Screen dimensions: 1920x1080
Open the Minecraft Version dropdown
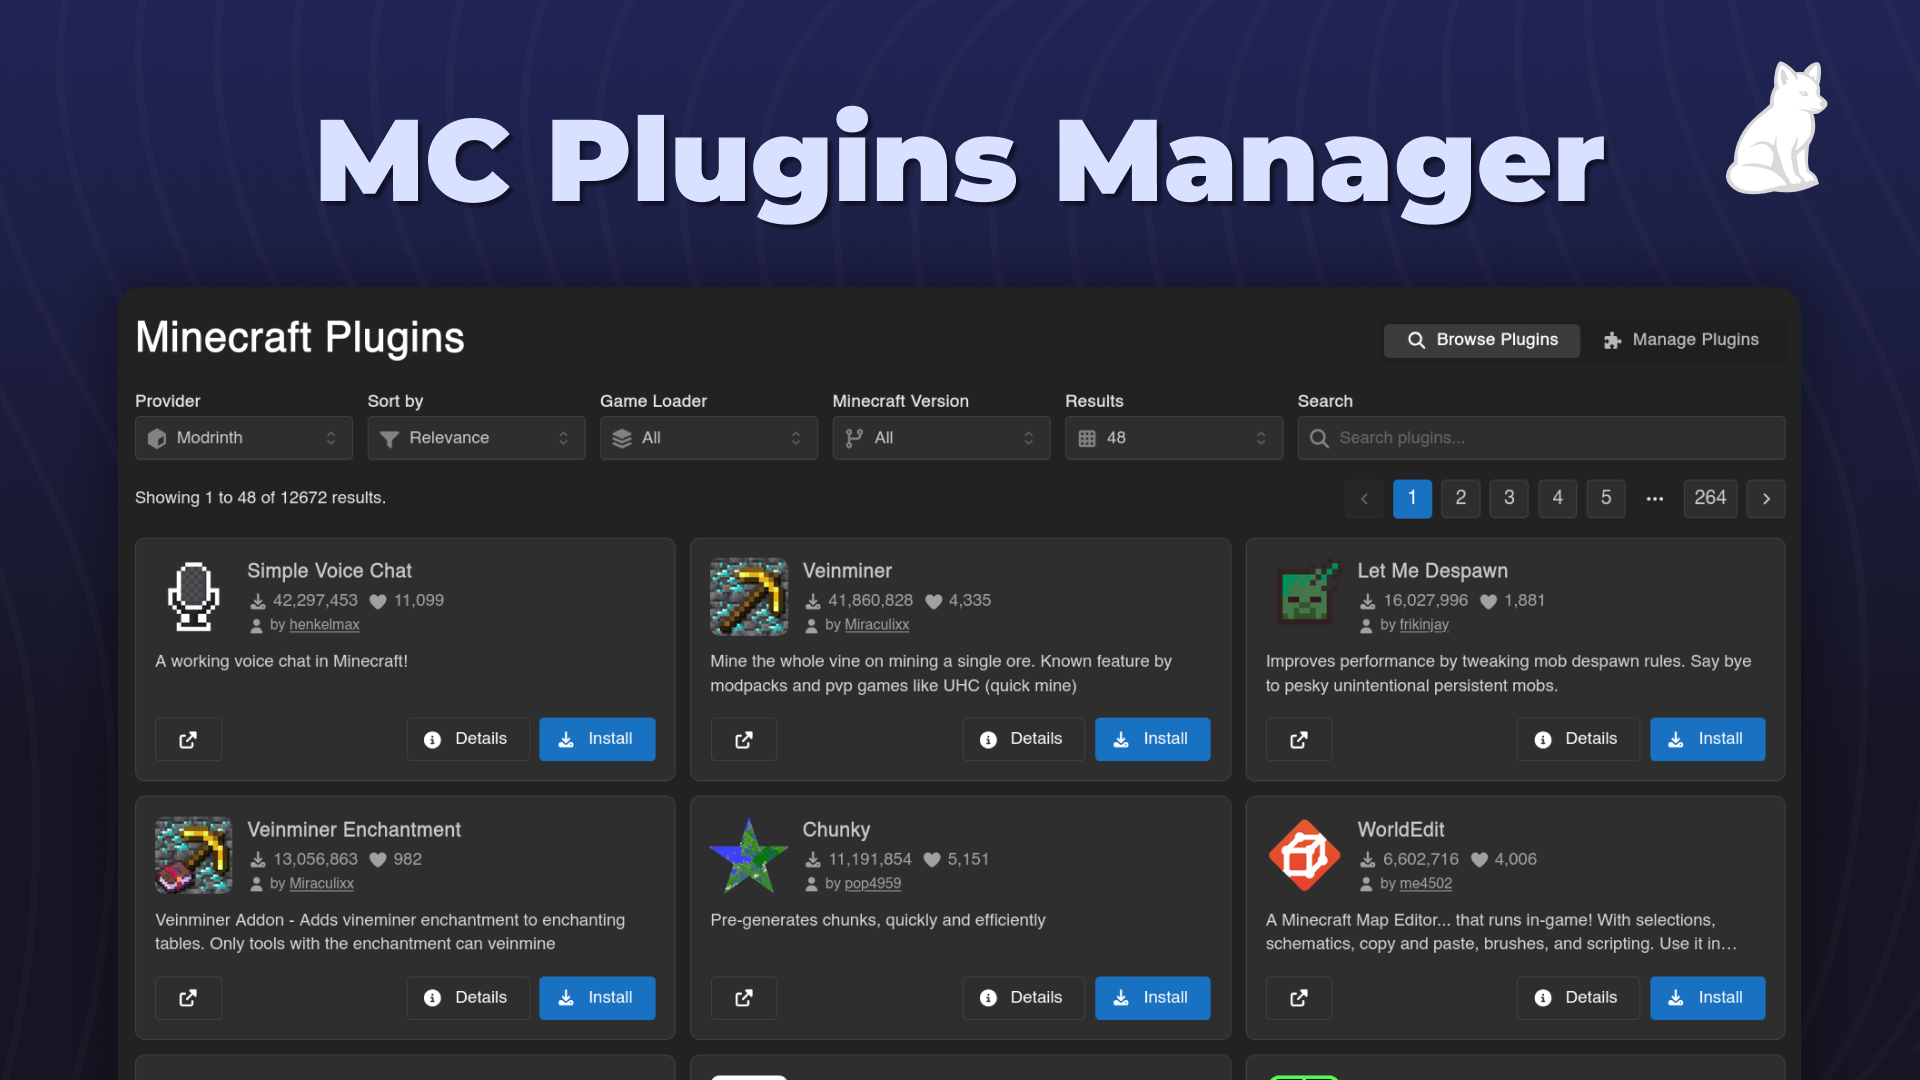[940, 438]
